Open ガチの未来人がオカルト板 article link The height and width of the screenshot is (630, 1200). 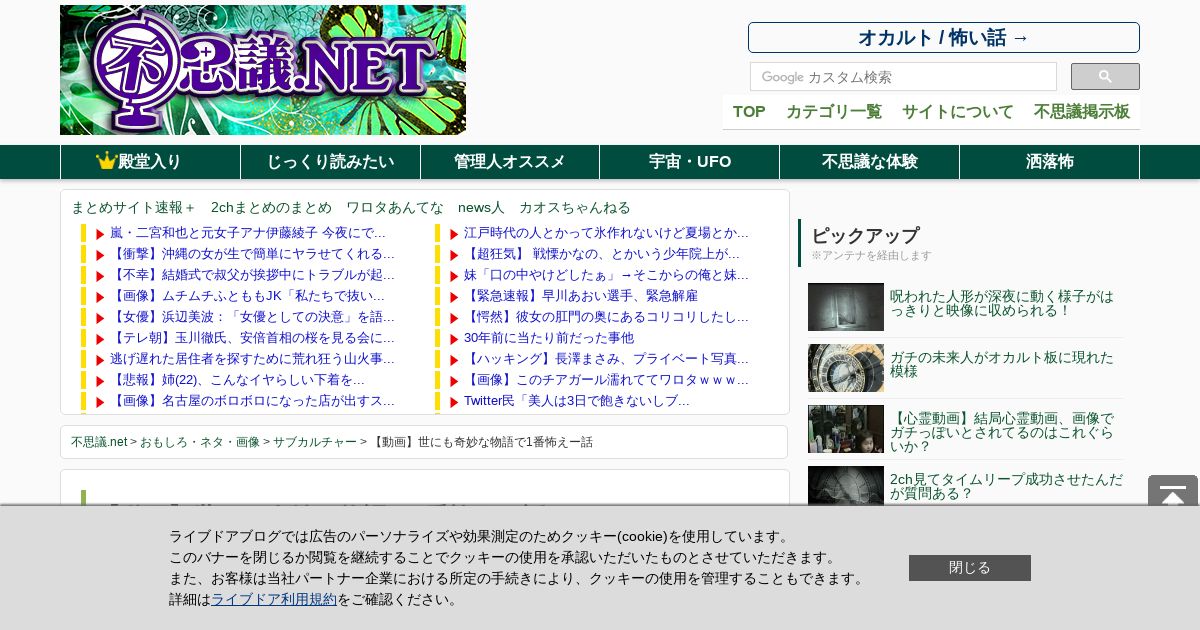click(x=1001, y=364)
